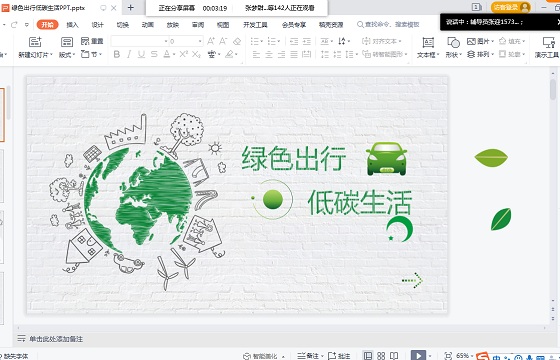Click the green car image on slide
This screenshot has width=560, height=360.
[387, 159]
